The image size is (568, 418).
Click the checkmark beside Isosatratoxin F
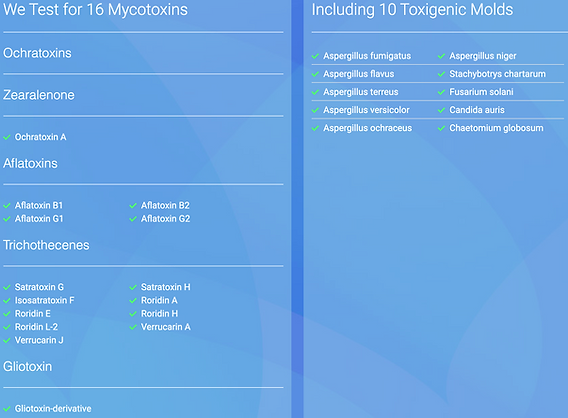(7, 301)
